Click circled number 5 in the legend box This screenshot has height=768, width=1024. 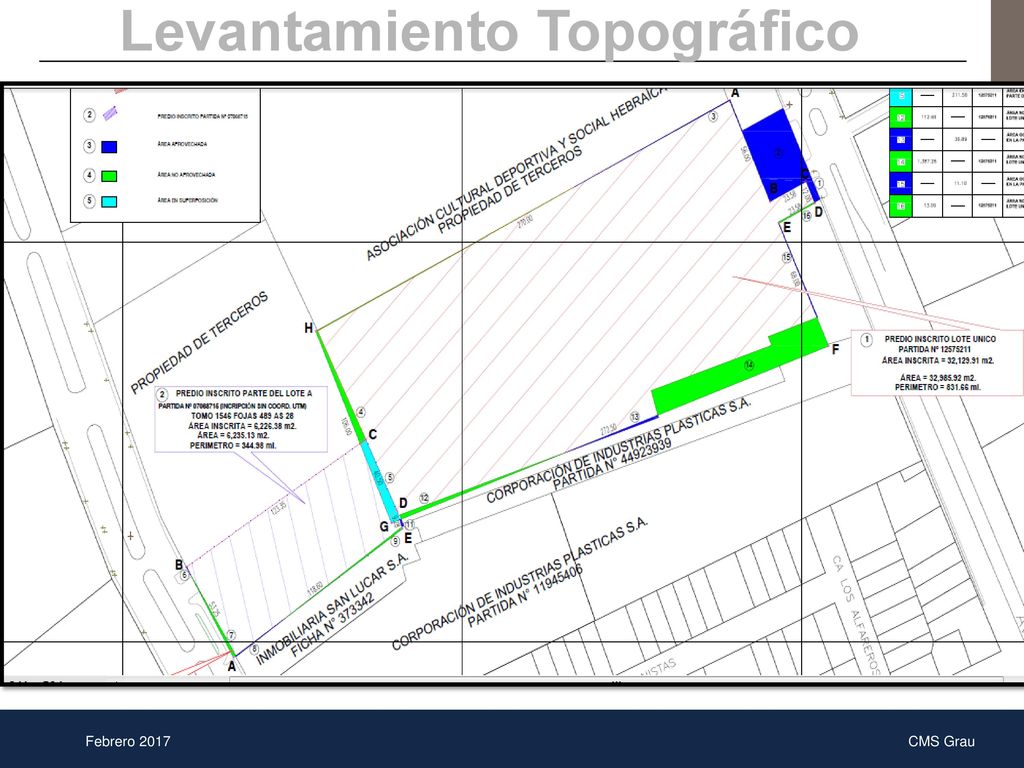click(89, 200)
